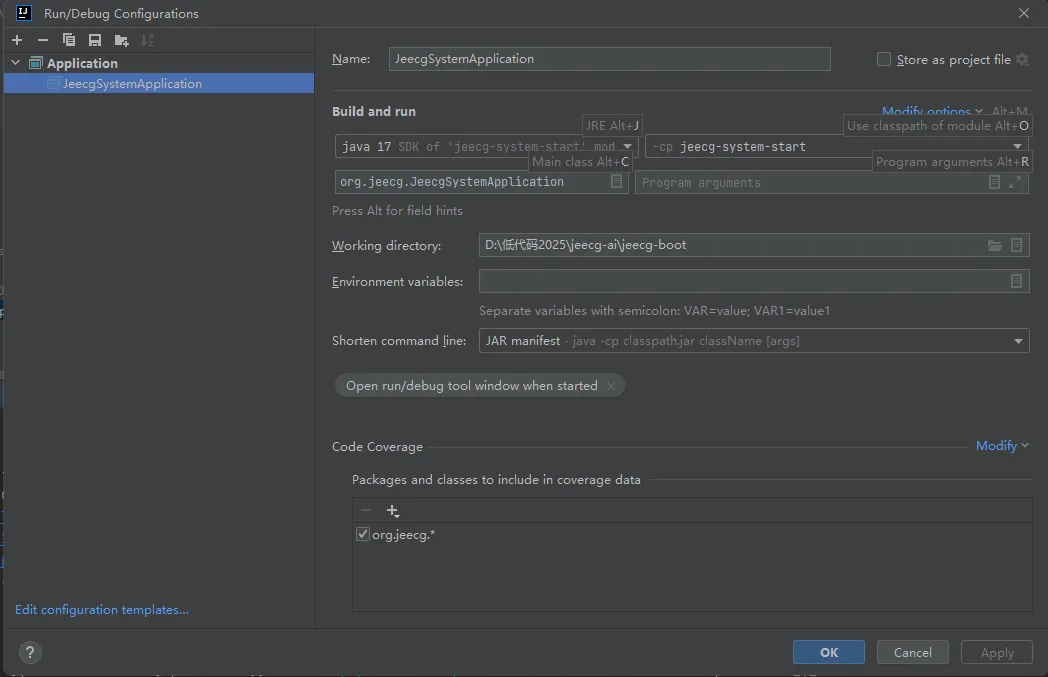Open the Shorten command line dropdown
Viewport: 1048px width, 677px height.
click(x=1018, y=341)
